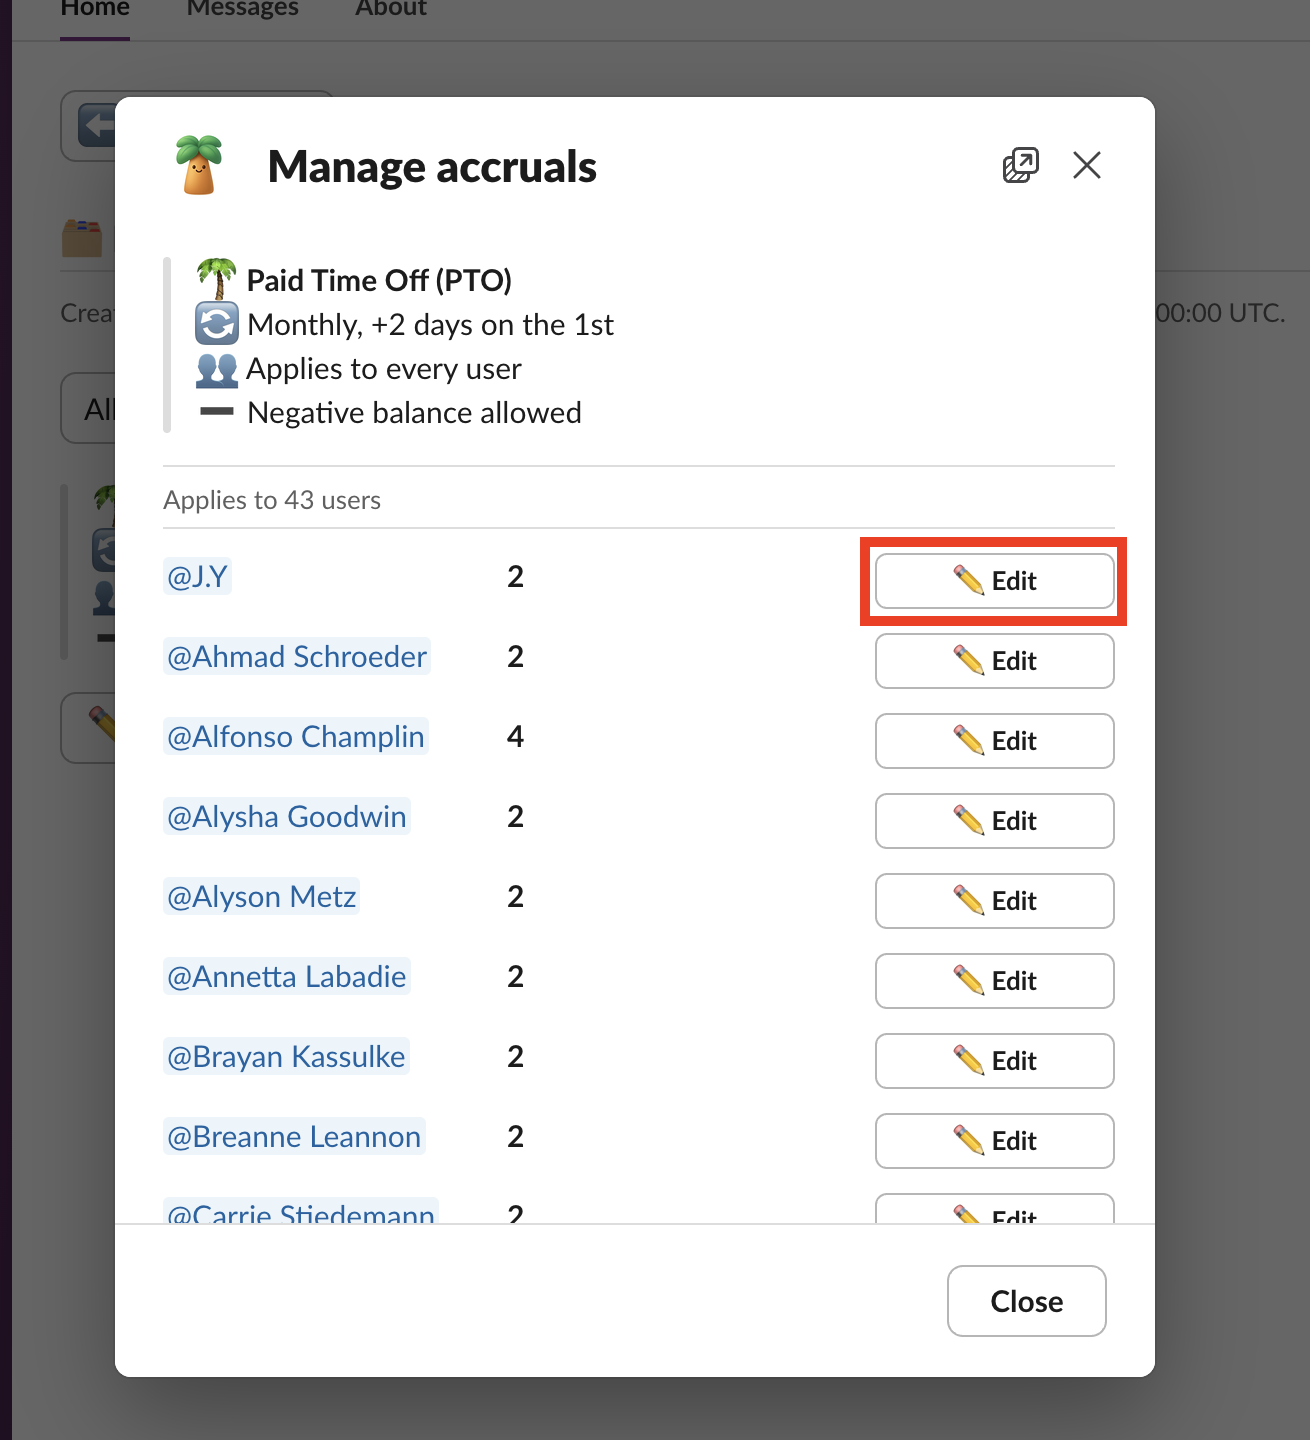This screenshot has height=1440, width=1310.
Task: Switch to the About tab
Action: click(390, 10)
